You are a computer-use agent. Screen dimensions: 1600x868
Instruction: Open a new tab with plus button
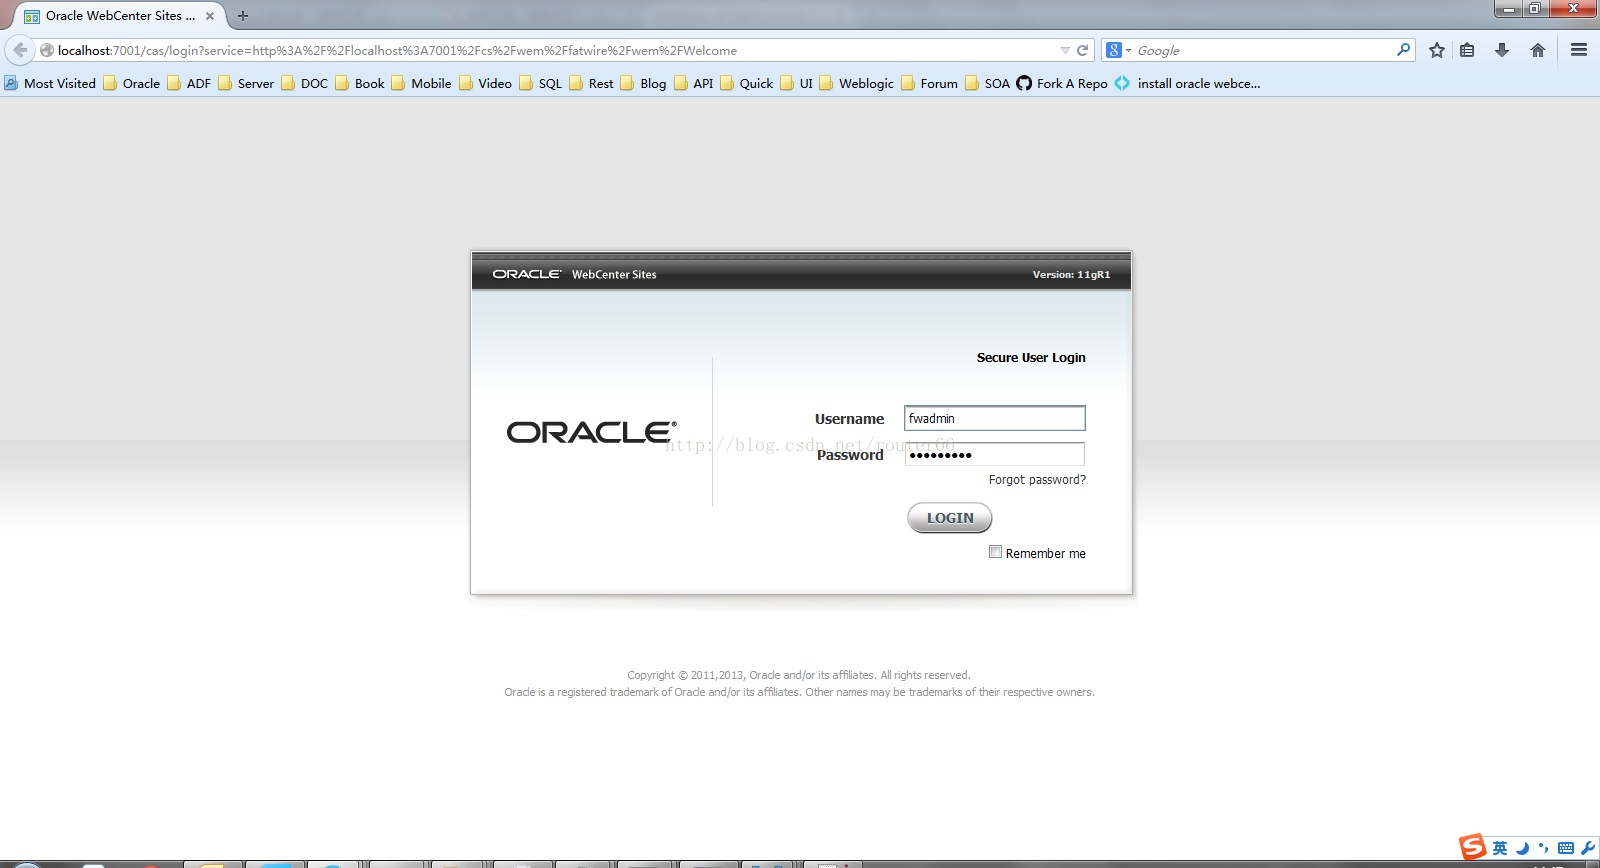click(243, 16)
